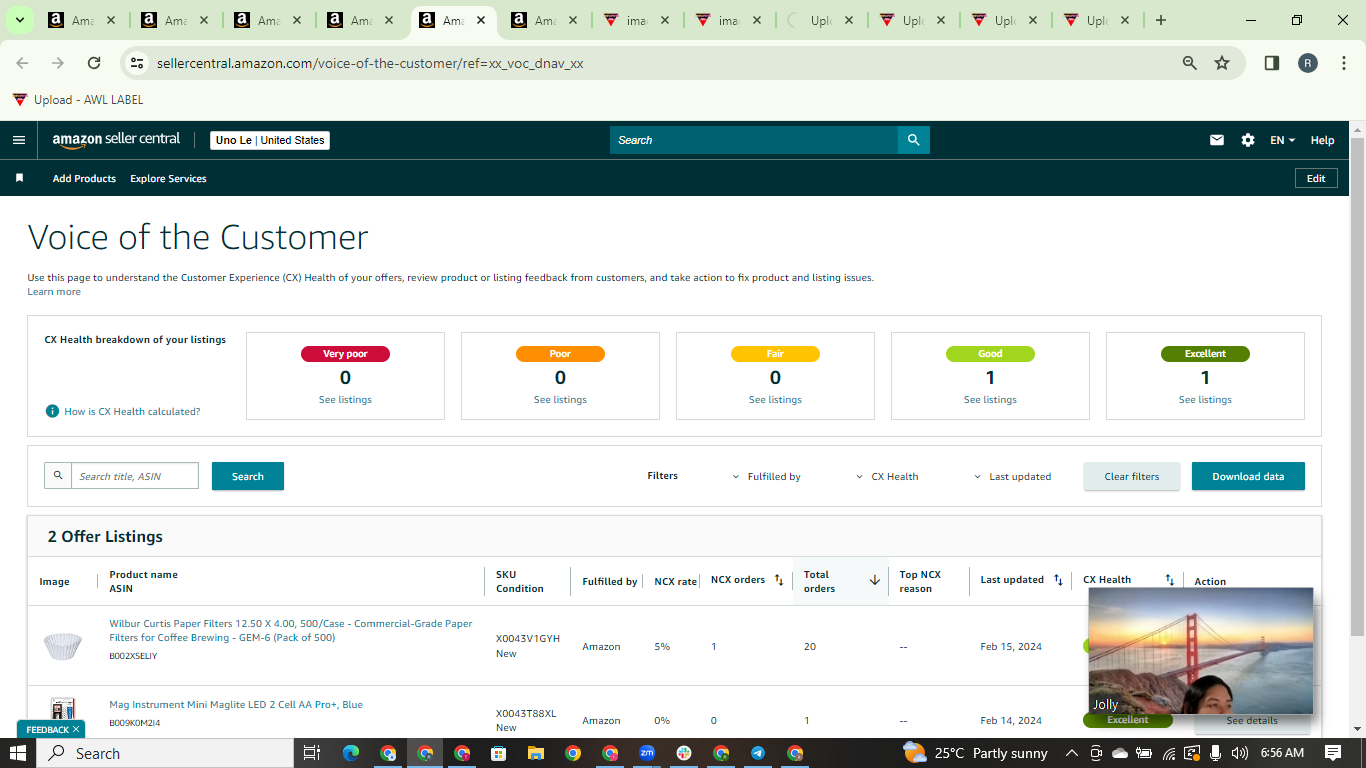1366x768 pixels.
Task: Bookmark this page with the star icon
Action: coord(1222,63)
